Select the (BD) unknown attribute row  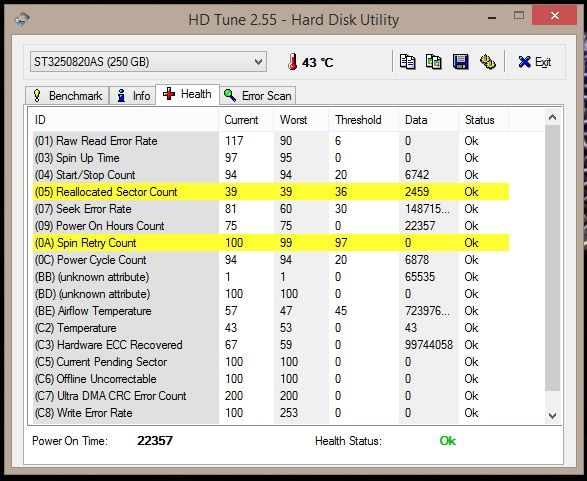[271, 294]
